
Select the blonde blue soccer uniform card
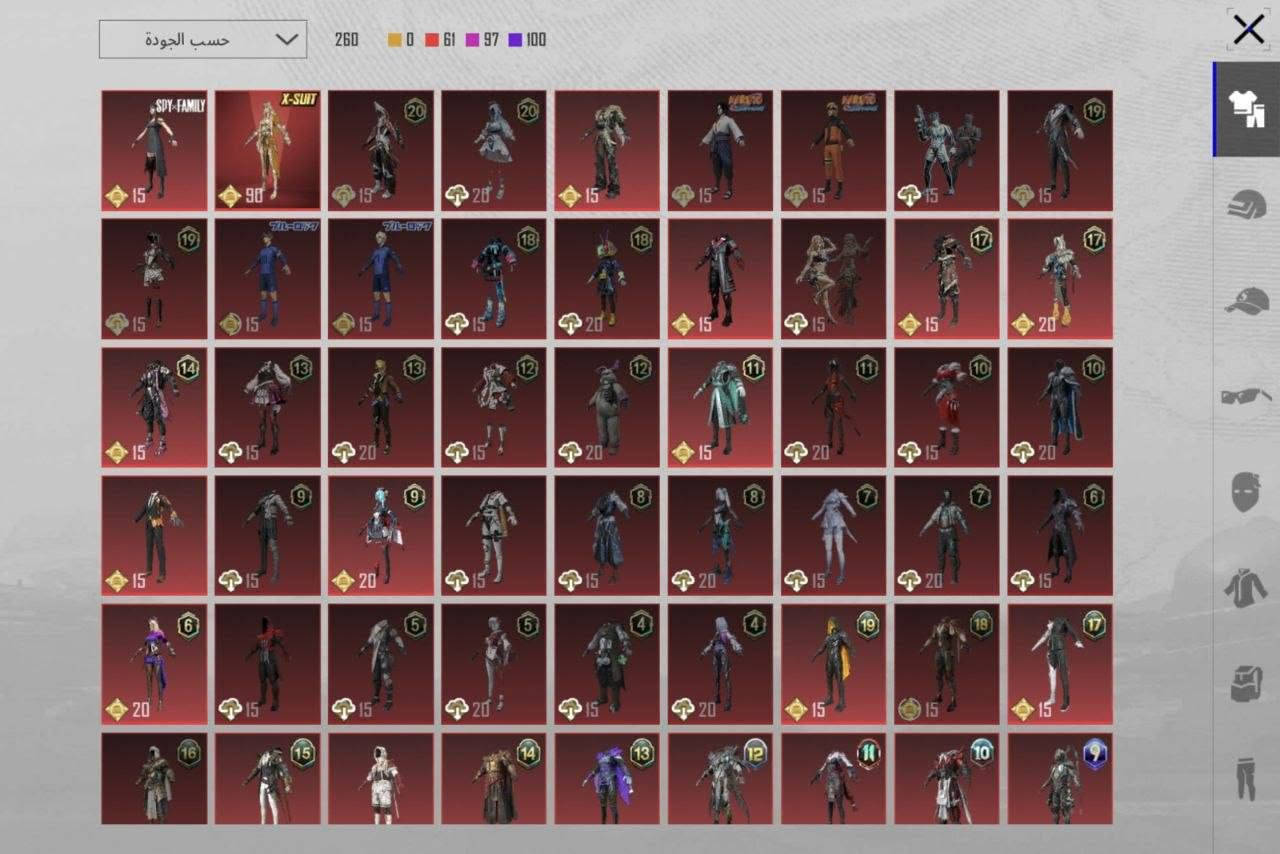point(381,279)
